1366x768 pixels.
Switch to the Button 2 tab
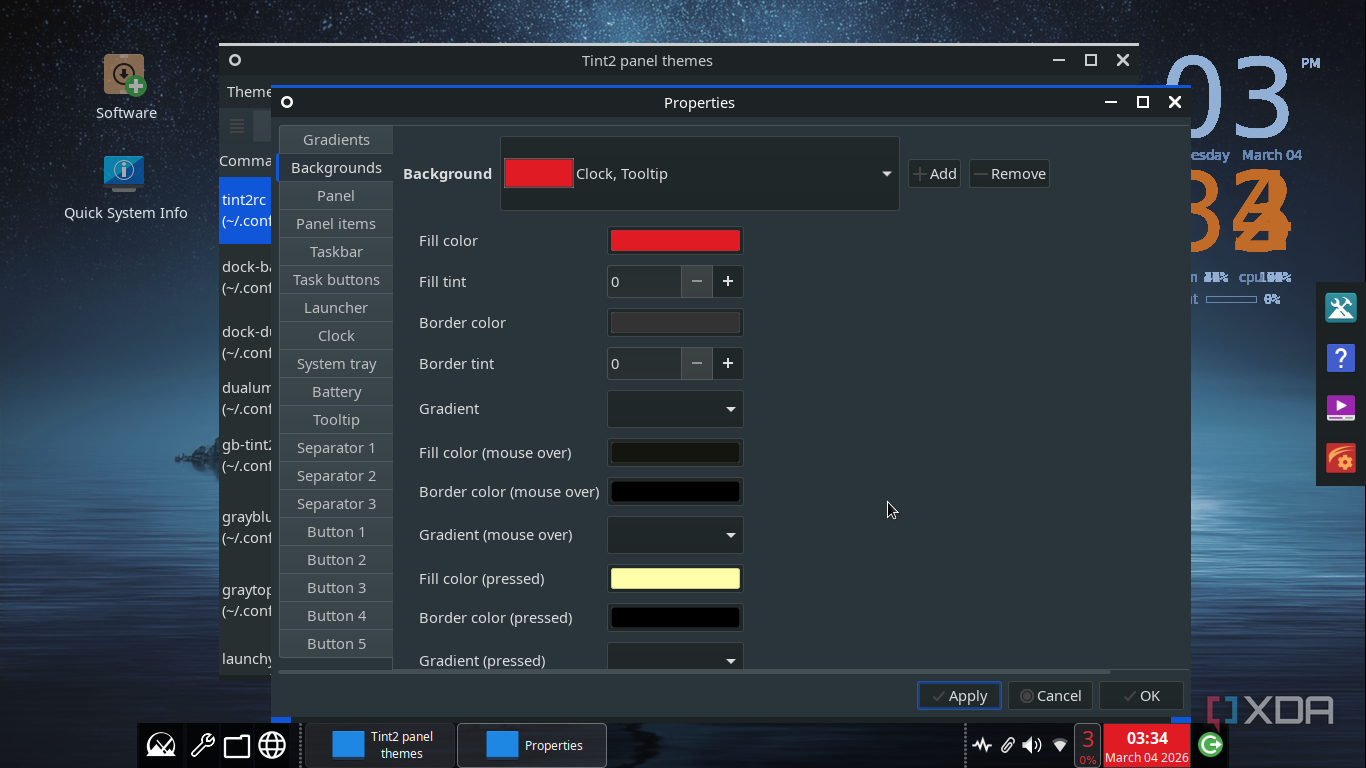click(336, 560)
